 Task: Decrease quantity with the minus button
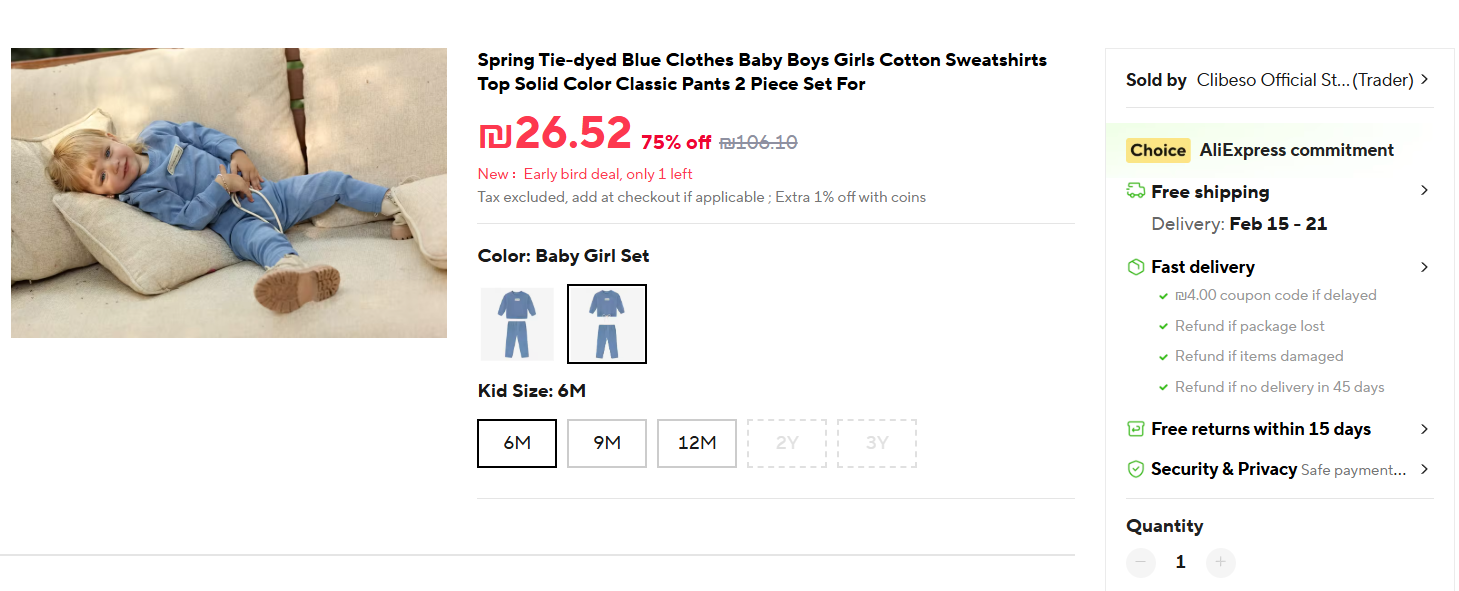tap(1141, 562)
